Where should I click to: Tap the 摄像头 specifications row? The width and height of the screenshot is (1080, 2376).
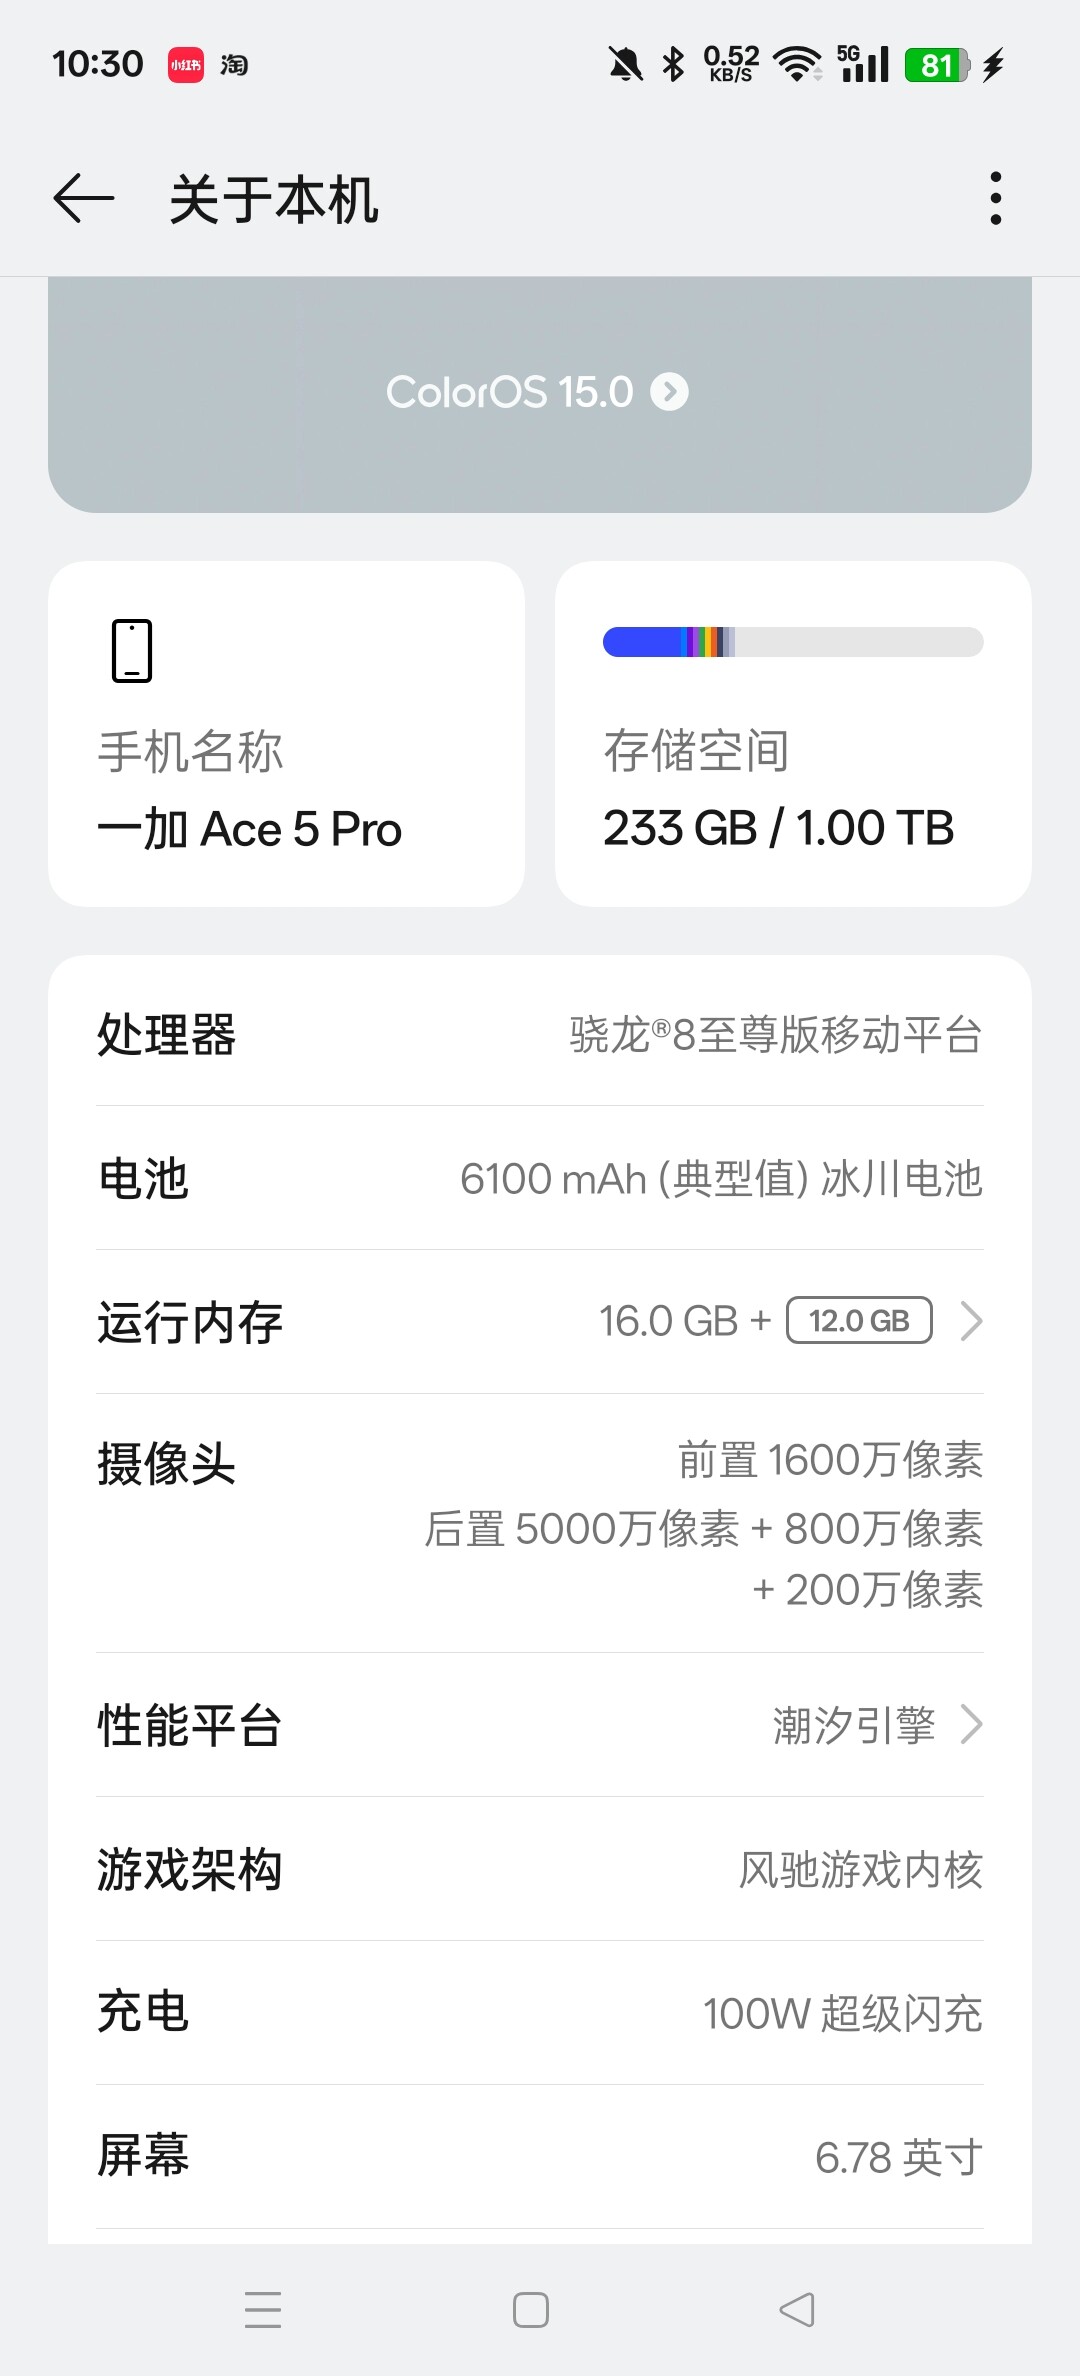coord(540,1523)
